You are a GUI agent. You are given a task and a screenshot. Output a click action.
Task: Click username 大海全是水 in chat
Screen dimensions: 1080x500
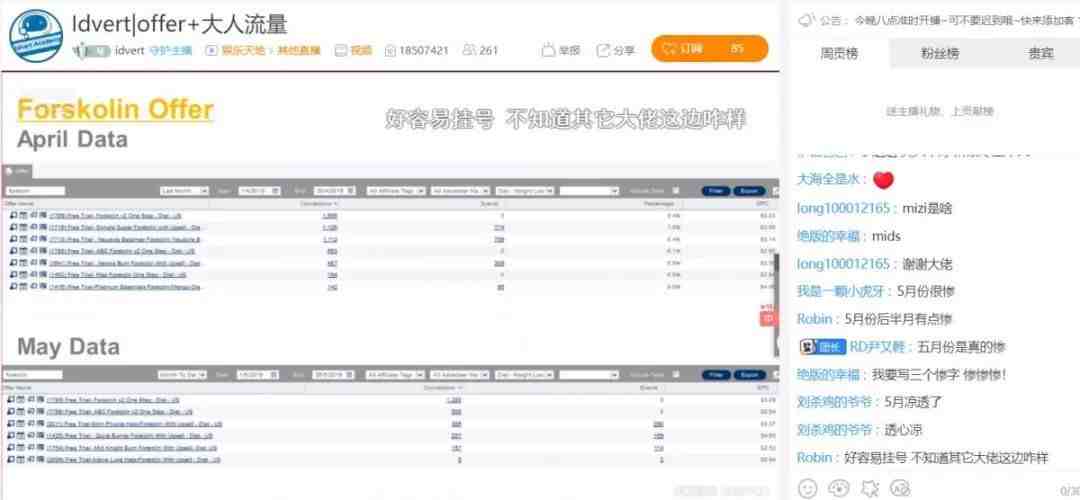(829, 179)
